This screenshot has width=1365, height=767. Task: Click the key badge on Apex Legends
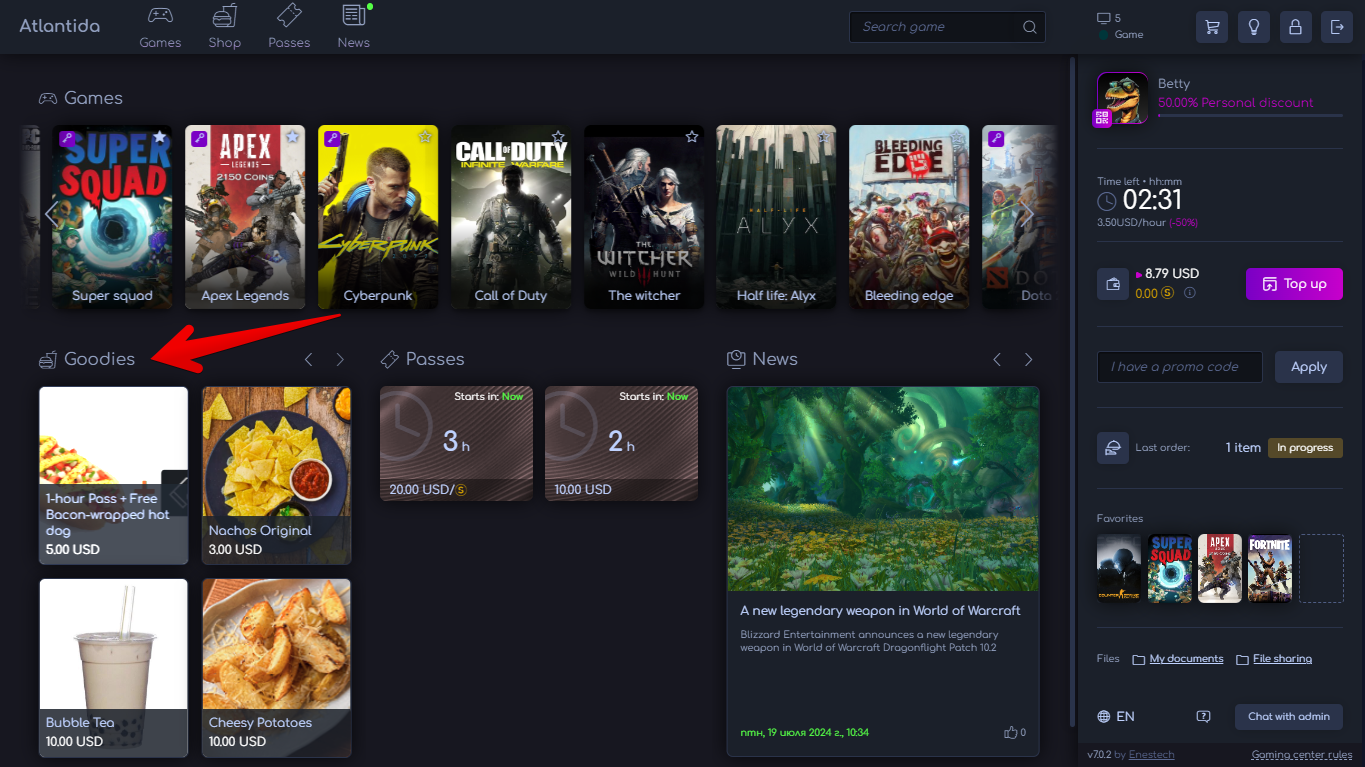click(199, 139)
